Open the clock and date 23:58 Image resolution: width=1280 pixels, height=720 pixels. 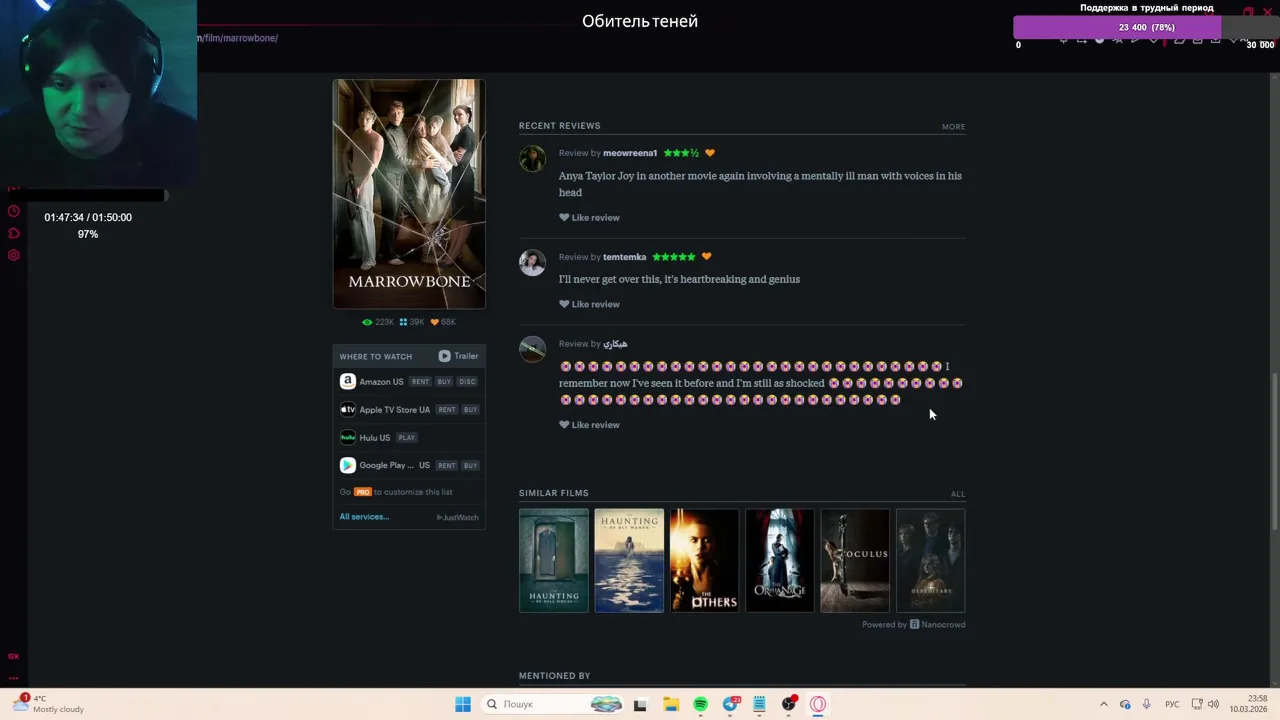(1249, 704)
